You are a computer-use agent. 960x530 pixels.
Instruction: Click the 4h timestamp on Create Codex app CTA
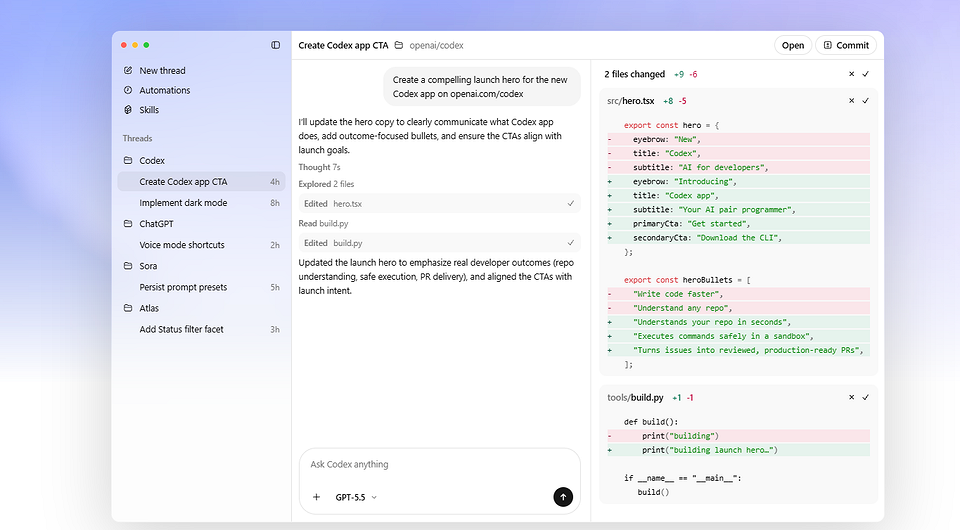(x=275, y=182)
